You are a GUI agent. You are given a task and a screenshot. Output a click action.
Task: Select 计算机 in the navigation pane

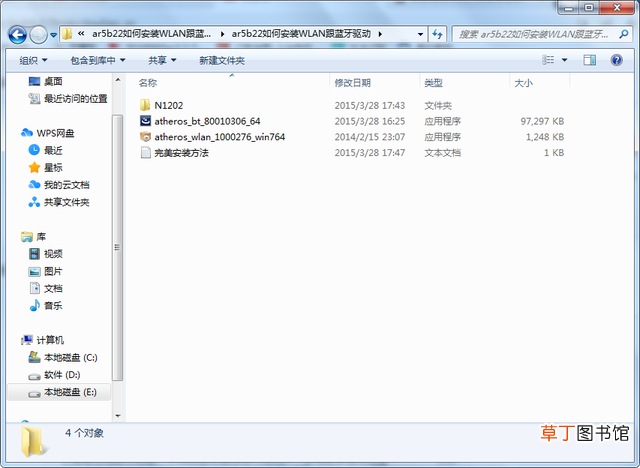[50, 340]
